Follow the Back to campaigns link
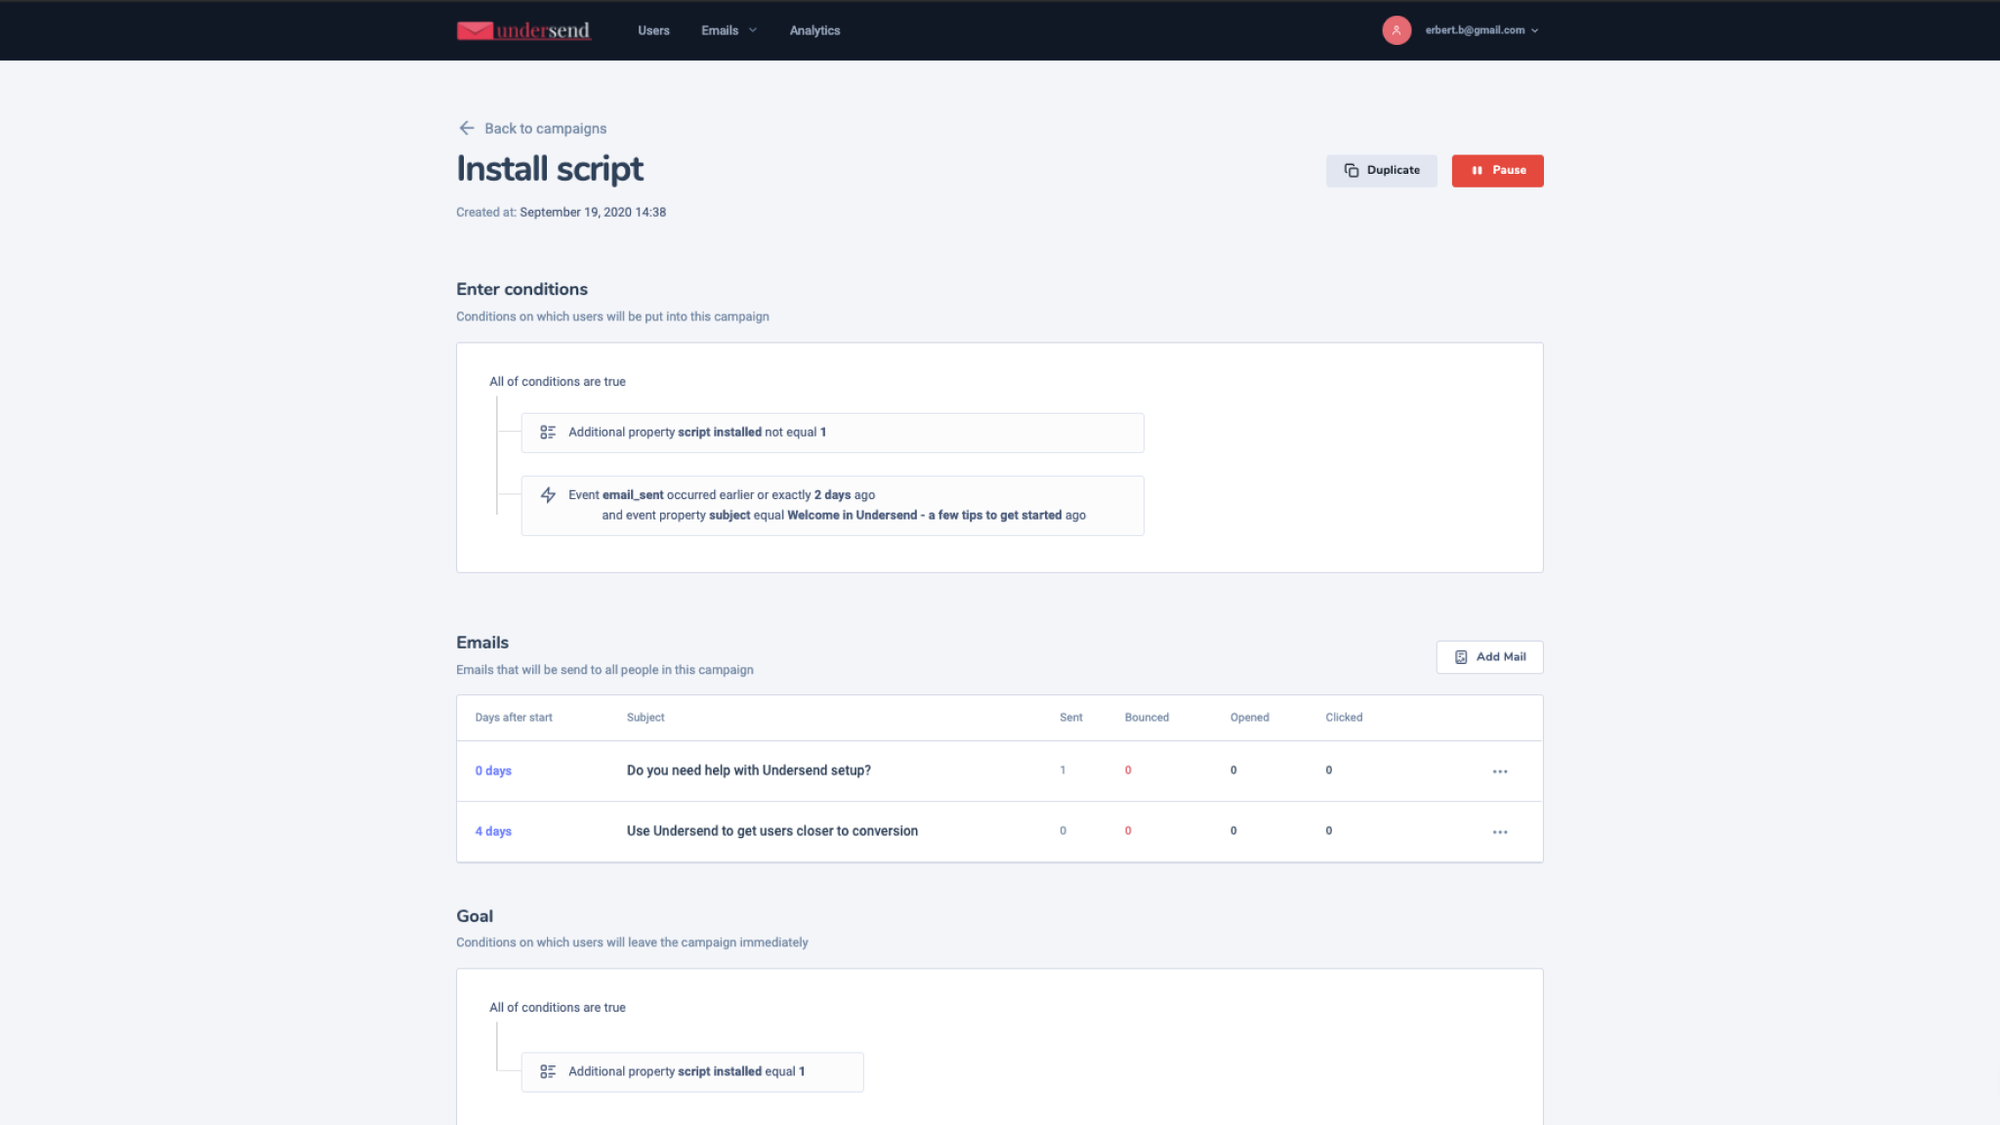 545,128
